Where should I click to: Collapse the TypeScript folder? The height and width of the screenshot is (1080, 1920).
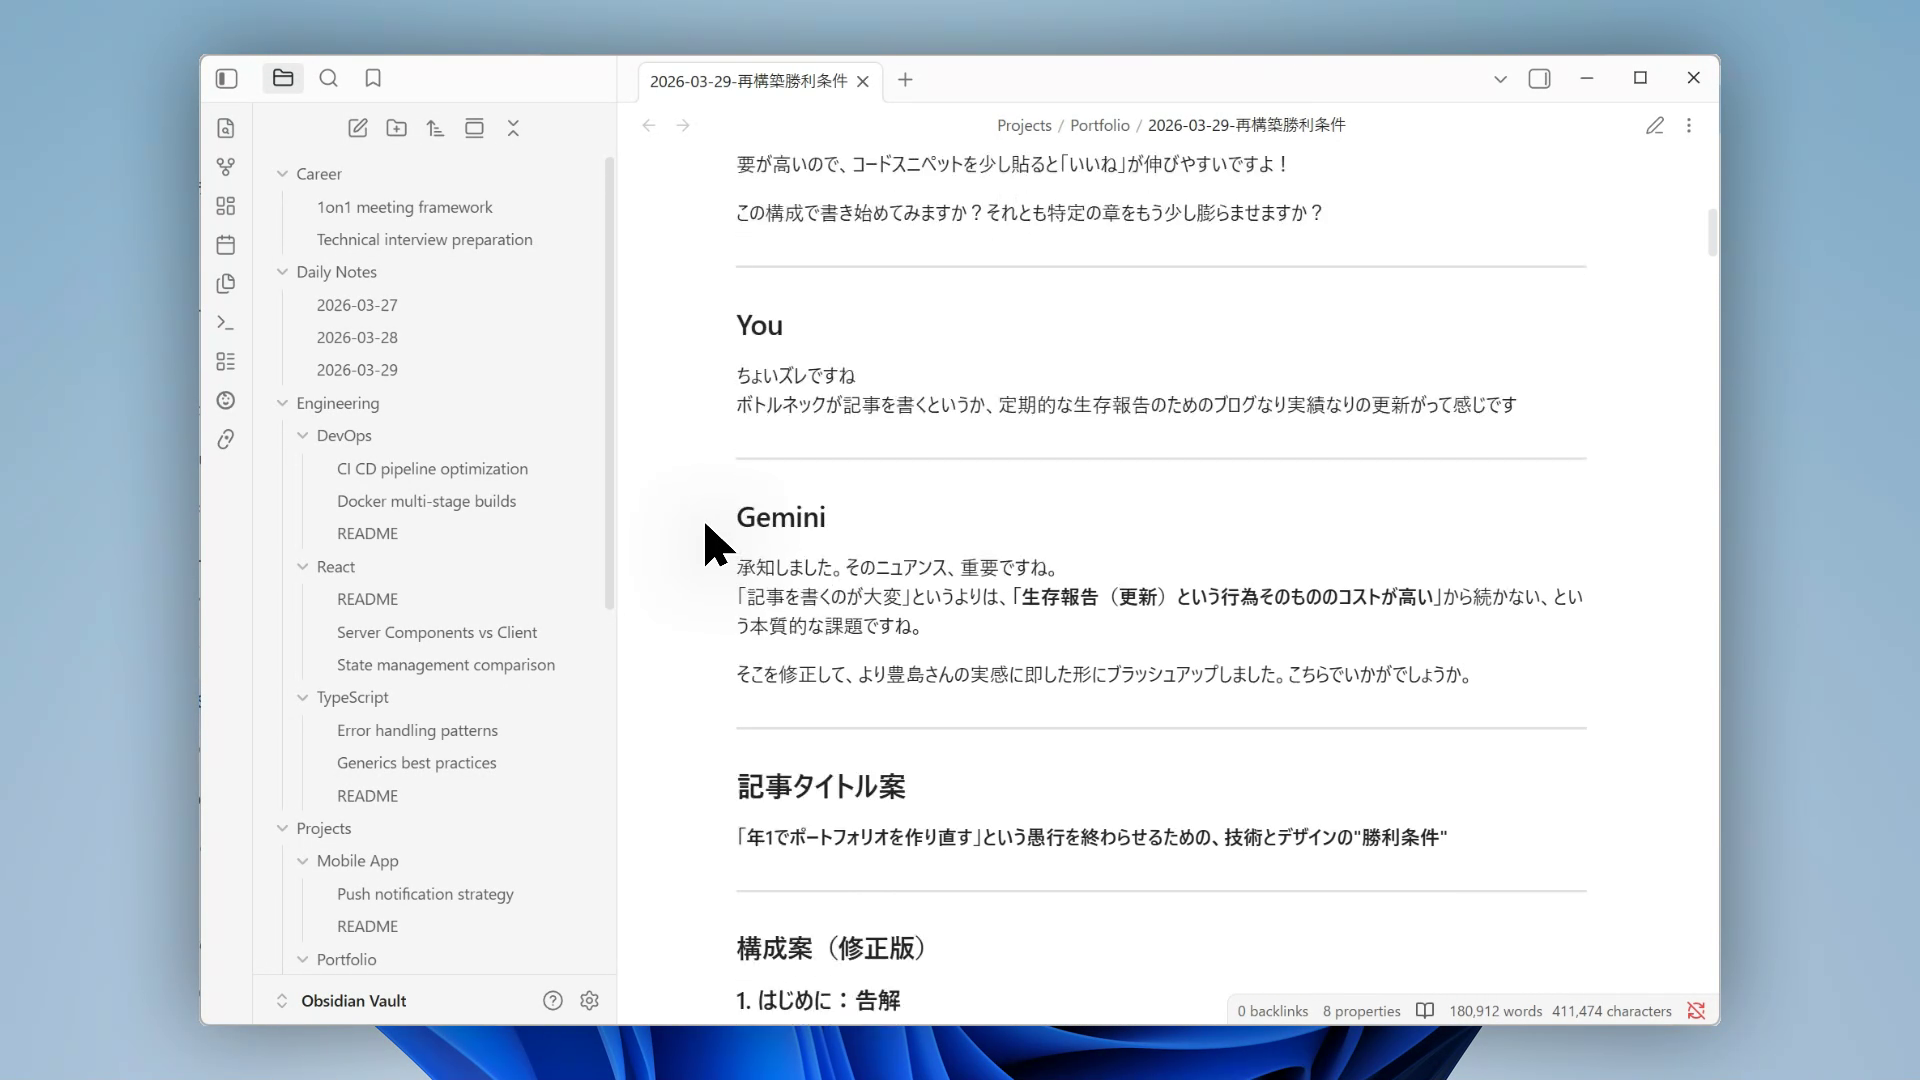click(303, 698)
